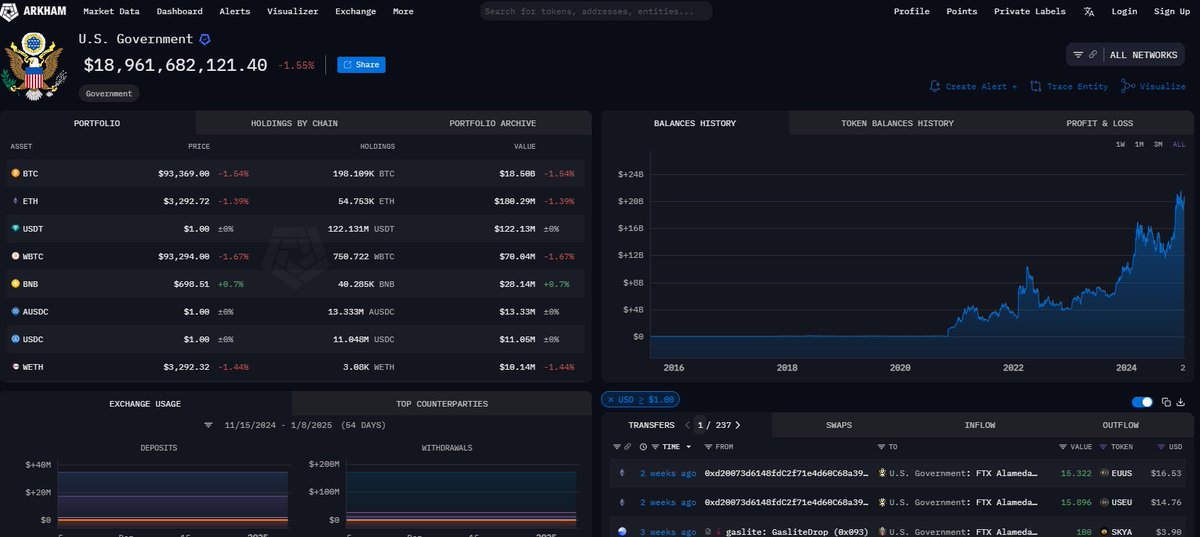Click the Login link
The width and height of the screenshot is (1200, 537).
pos(1124,12)
